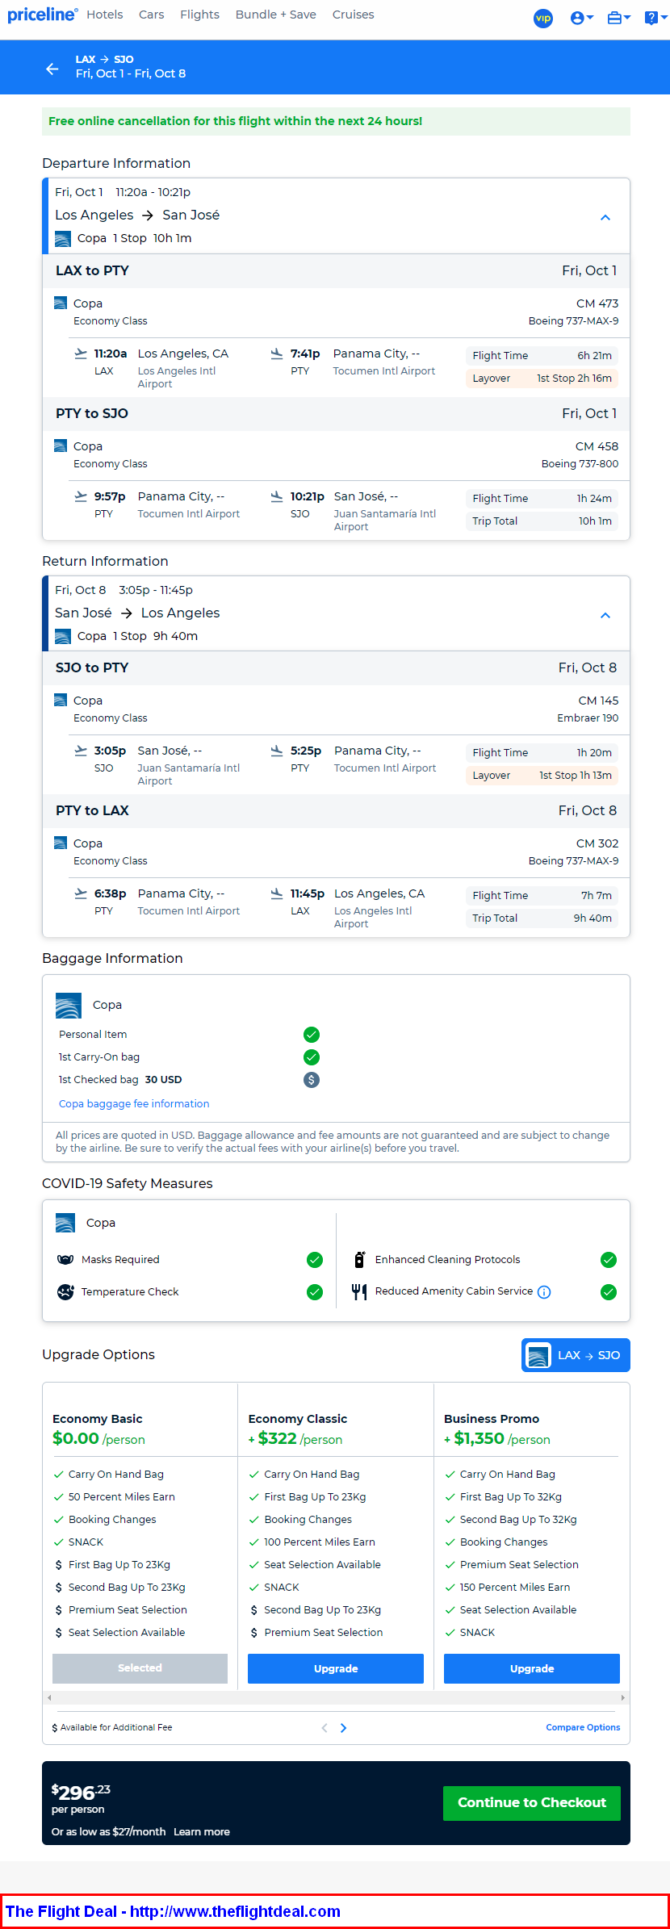The width and height of the screenshot is (670, 1929).
Task: Open Bundle + Save in navigation
Action: [x=276, y=15]
